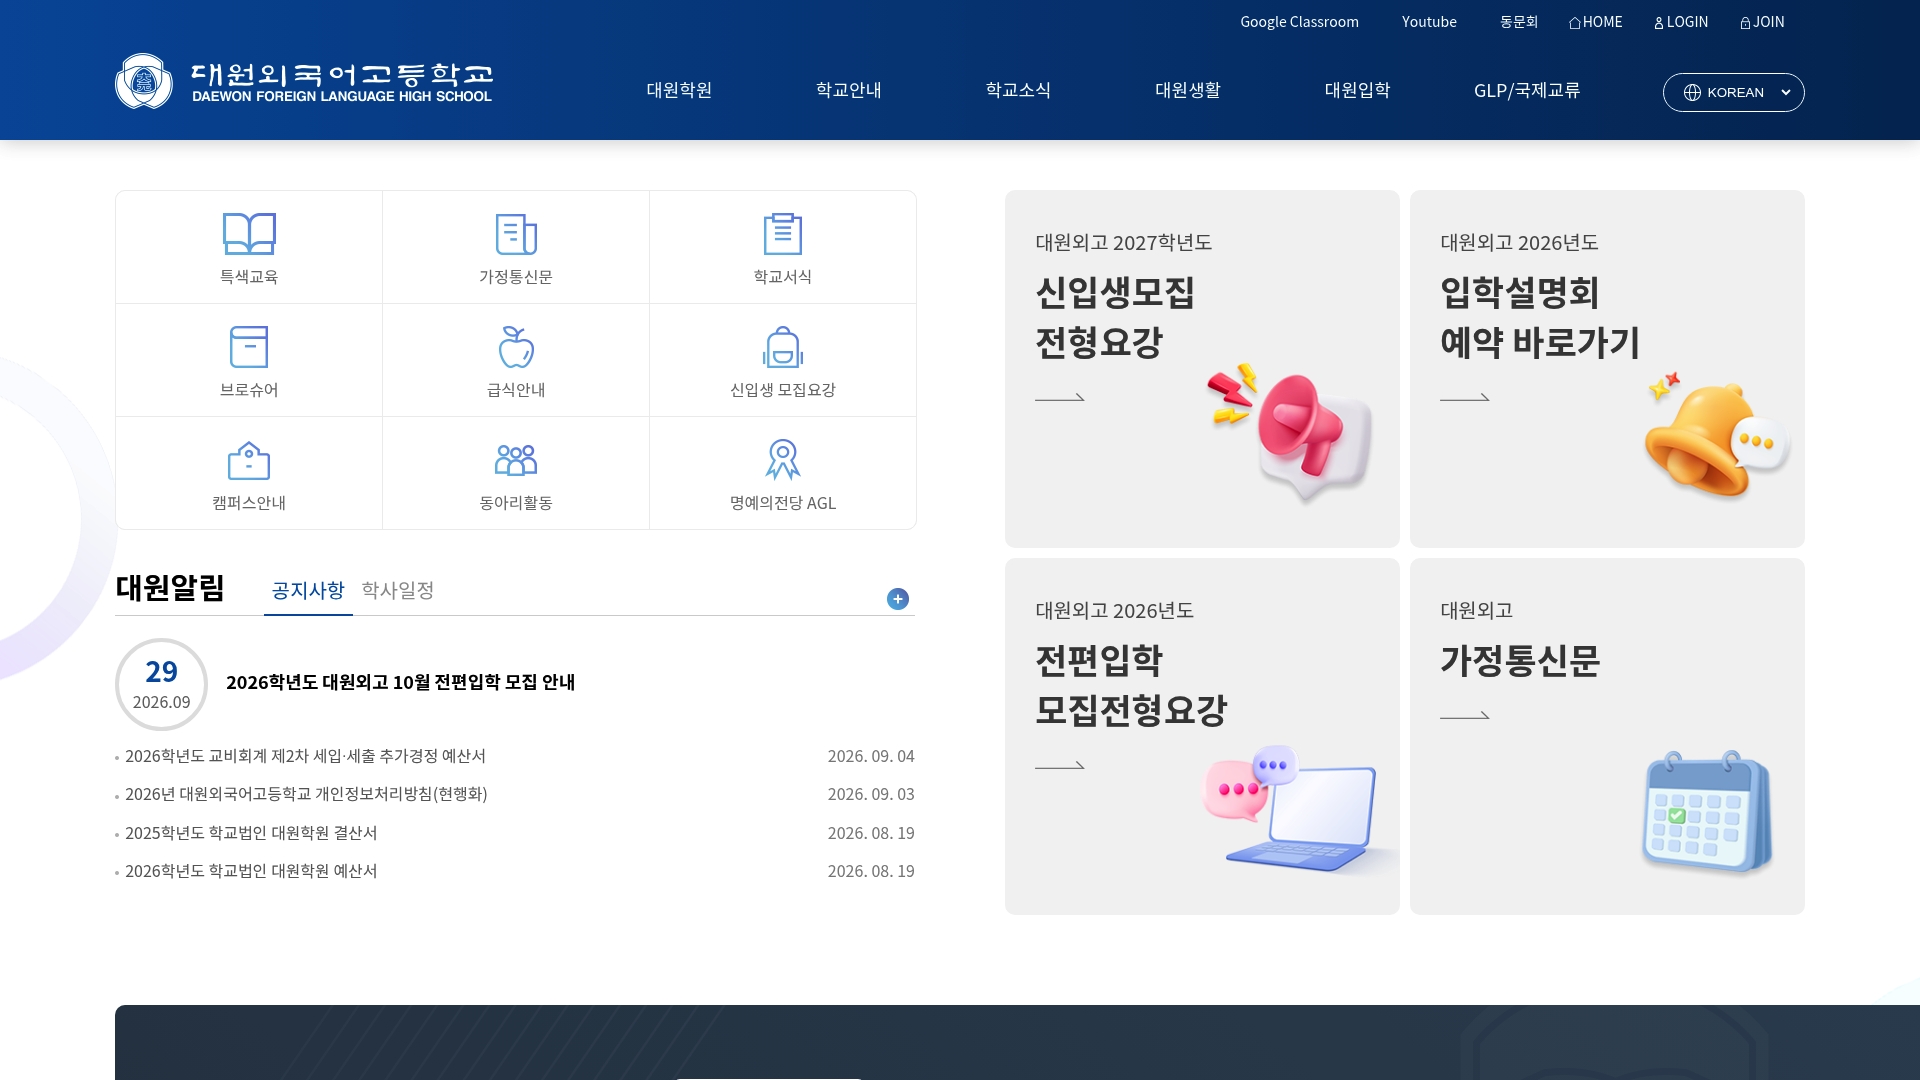
Task: Click the LOGIN link with person icon
Action: [1681, 22]
